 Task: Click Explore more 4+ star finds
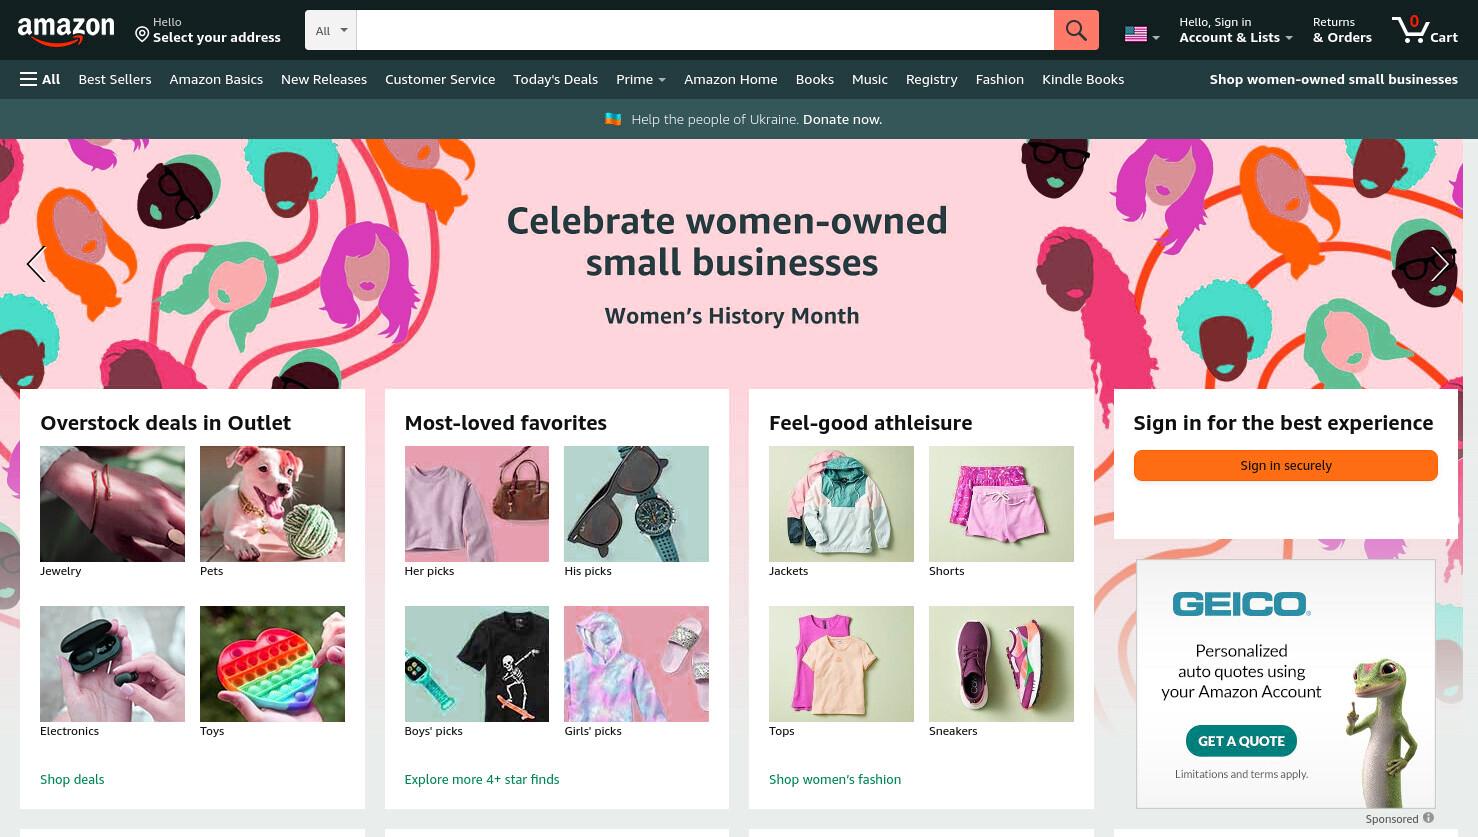(x=482, y=779)
